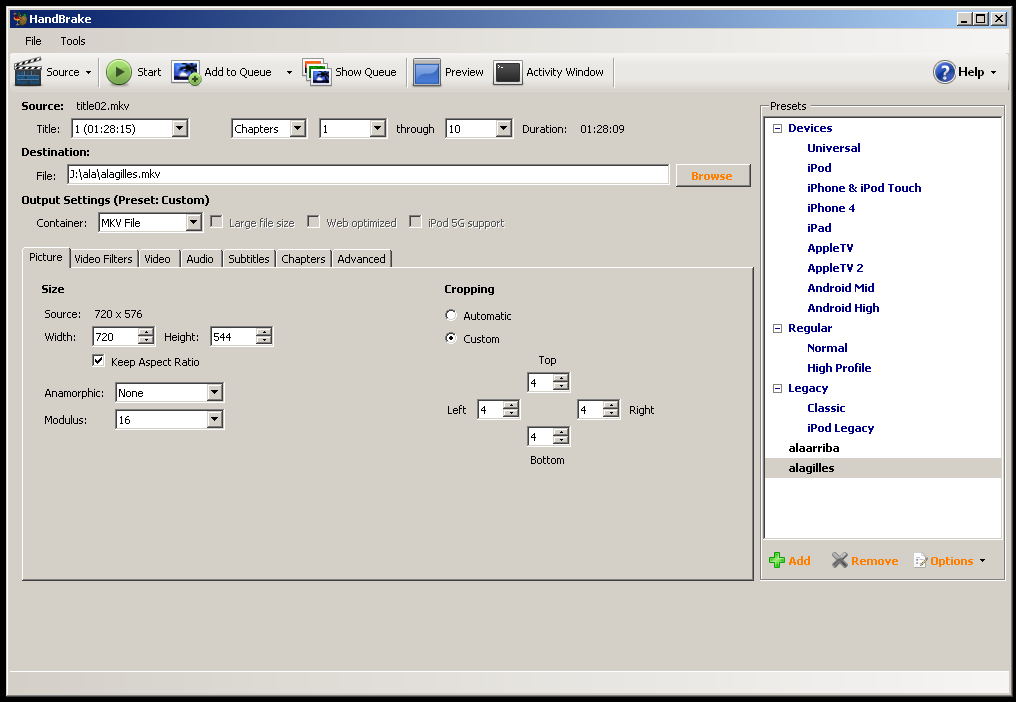
Task: Switch to the Advanced tab
Action: coord(361,259)
